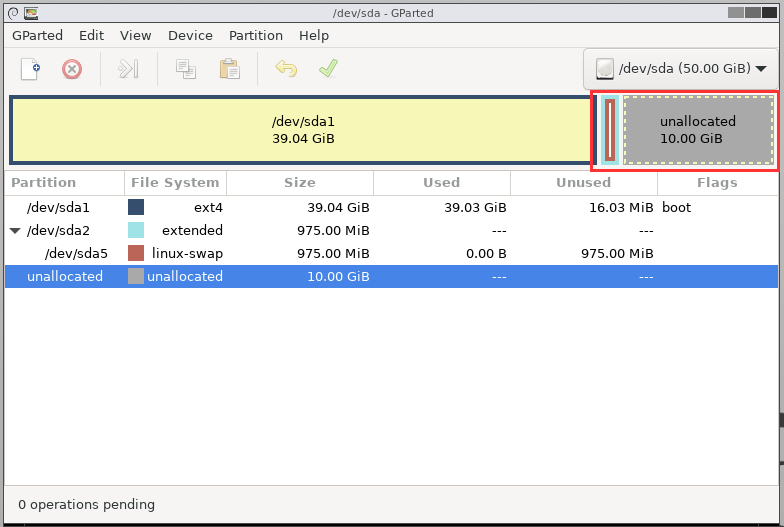Click the highlighted unallocated row name
Viewport: 784px width, 527px height.
coord(65,276)
